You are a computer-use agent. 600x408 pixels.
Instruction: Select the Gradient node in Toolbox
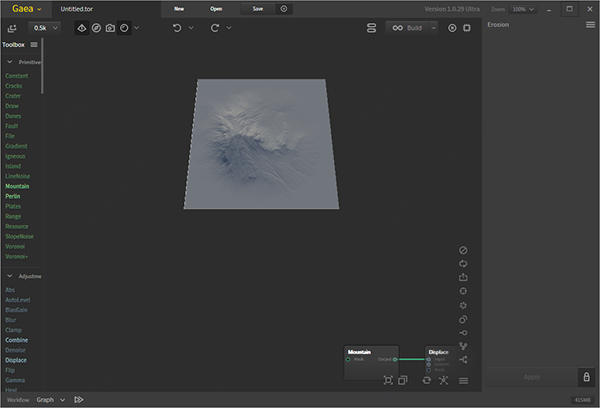pos(16,146)
